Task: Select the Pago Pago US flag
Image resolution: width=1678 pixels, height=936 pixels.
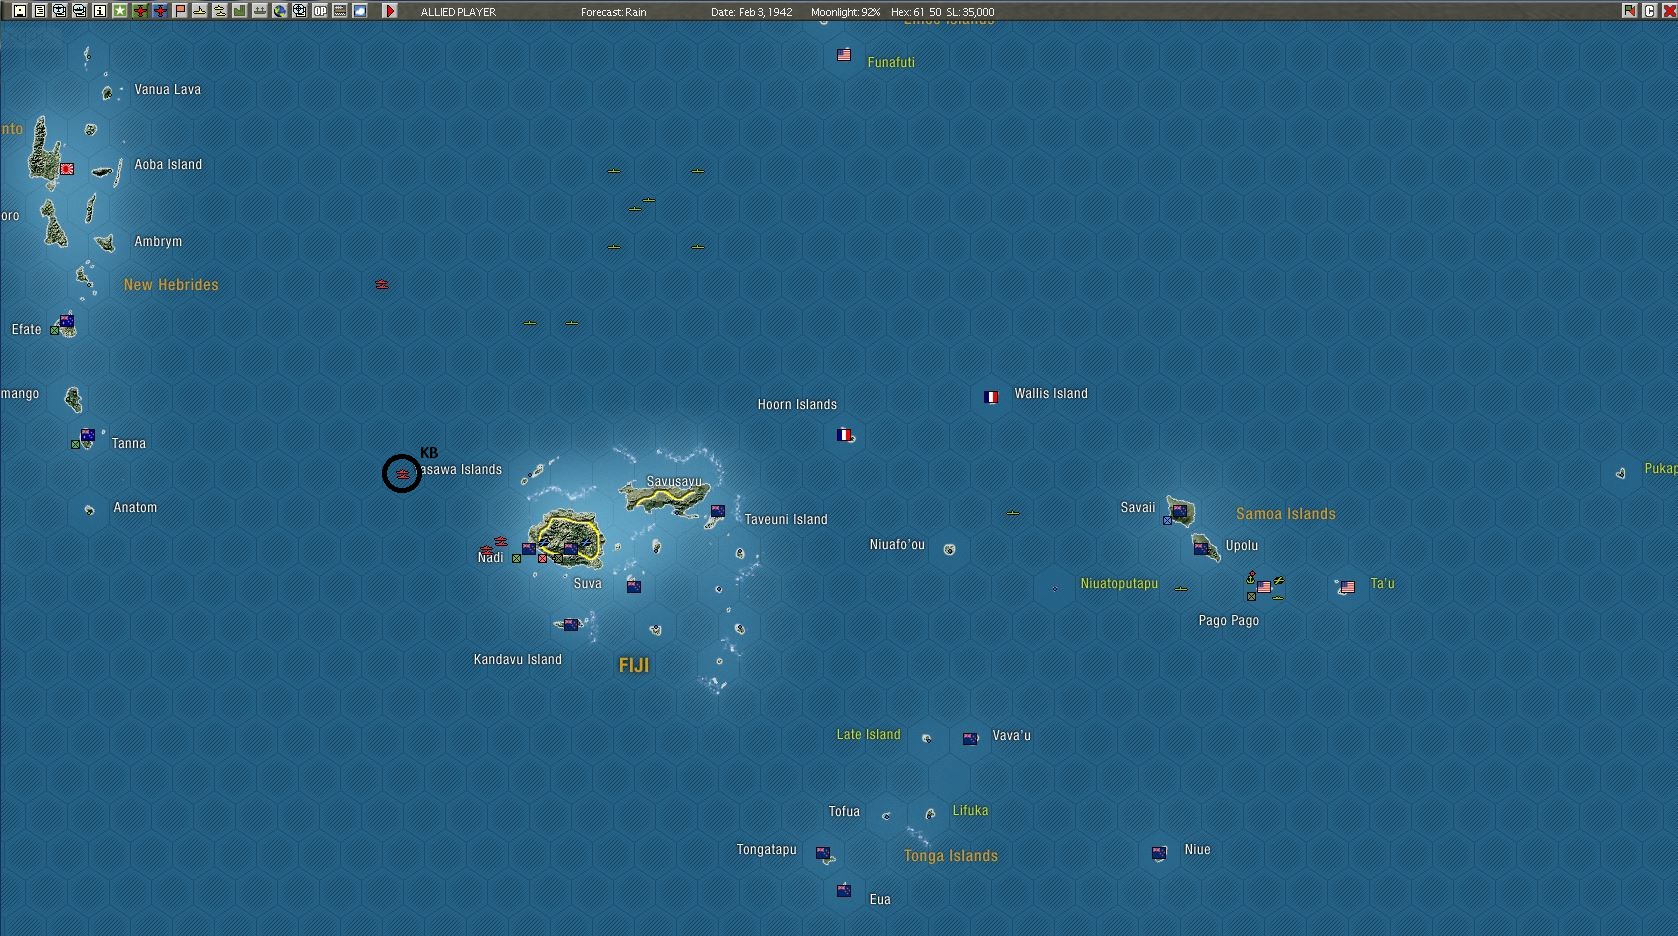Action: (x=1264, y=587)
